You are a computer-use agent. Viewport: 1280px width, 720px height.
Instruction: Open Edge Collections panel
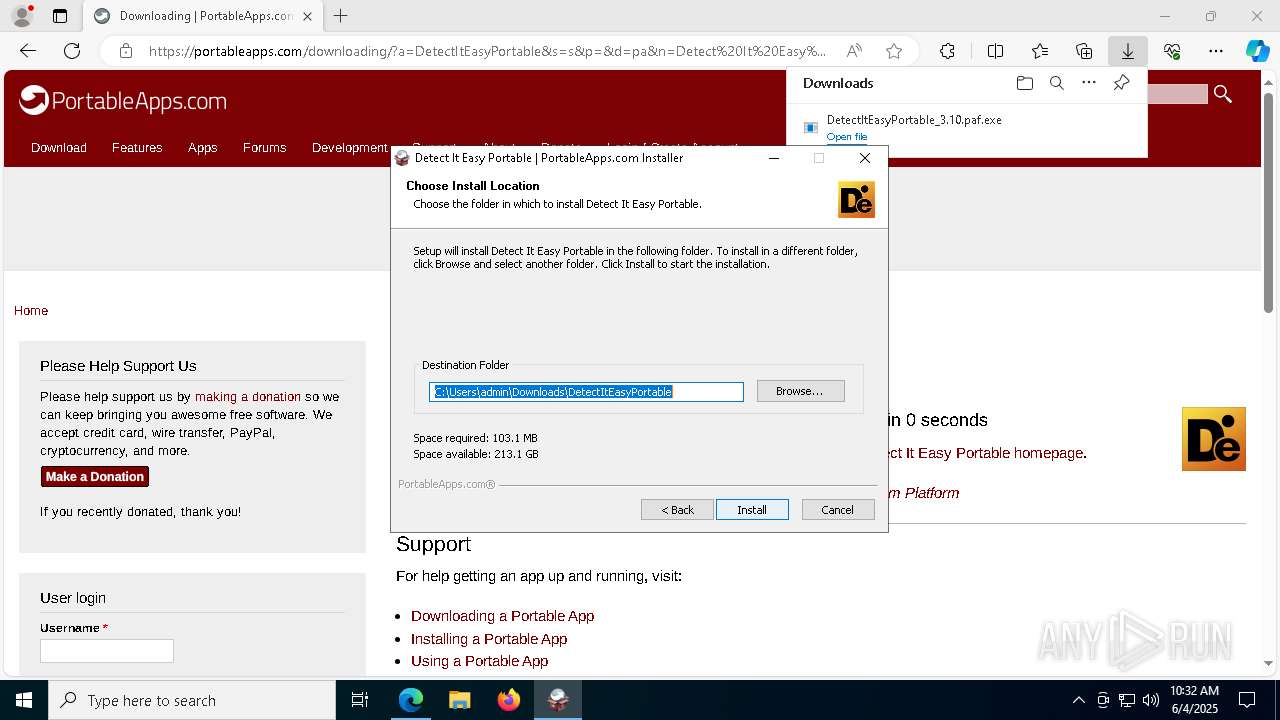(1084, 51)
